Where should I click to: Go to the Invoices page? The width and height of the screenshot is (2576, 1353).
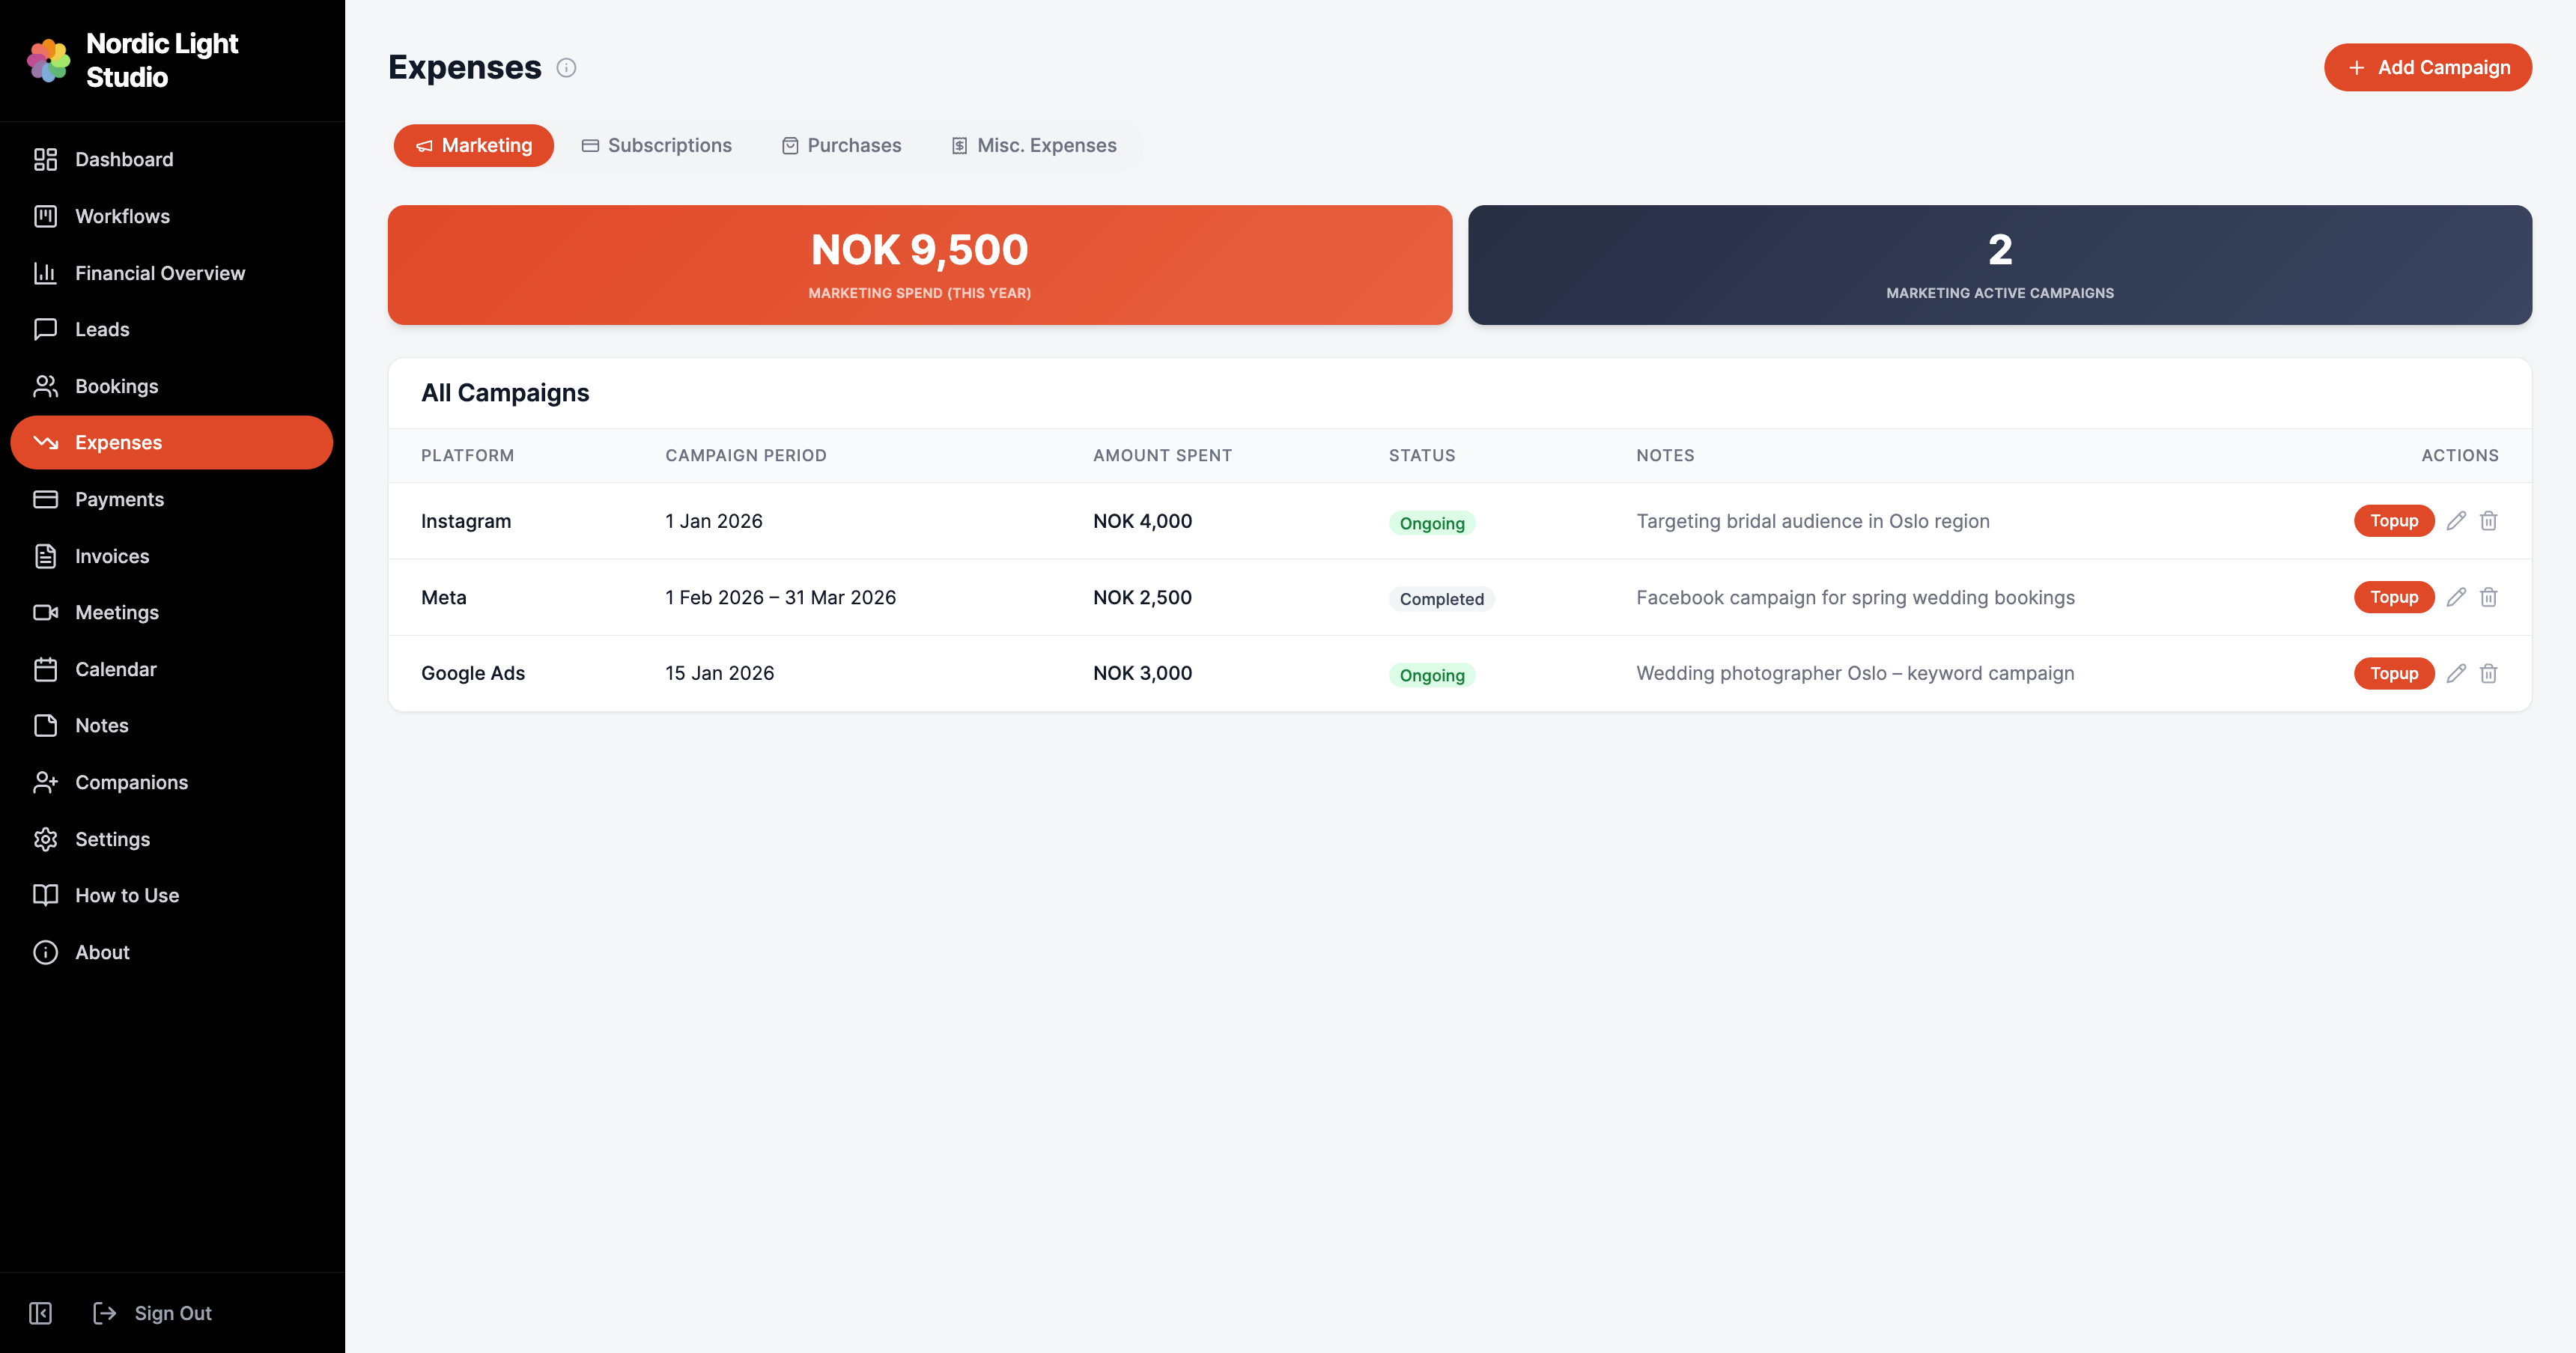coord(112,556)
